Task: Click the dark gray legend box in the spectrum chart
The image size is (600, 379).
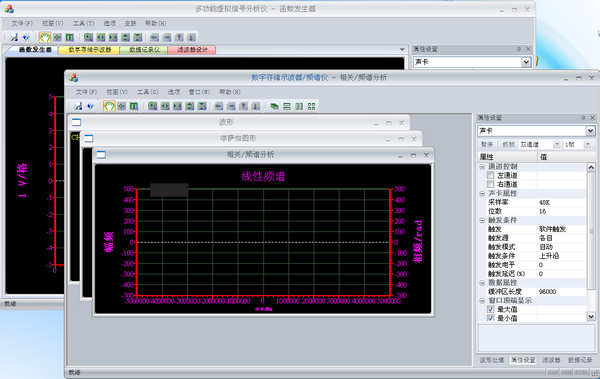Action: tap(169, 190)
